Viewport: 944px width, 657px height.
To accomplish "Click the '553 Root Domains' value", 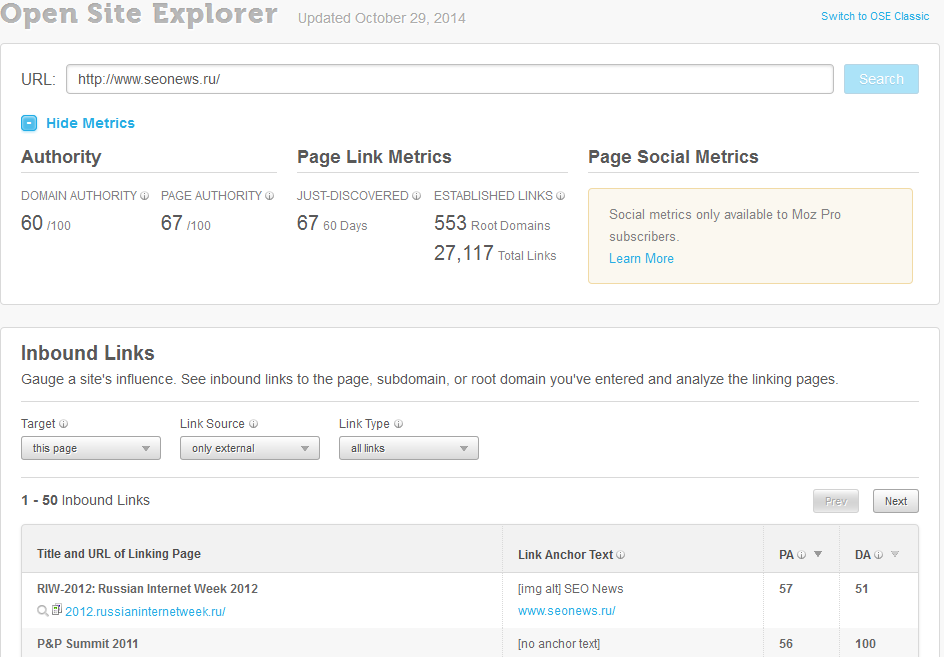I will (x=492, y=223).
